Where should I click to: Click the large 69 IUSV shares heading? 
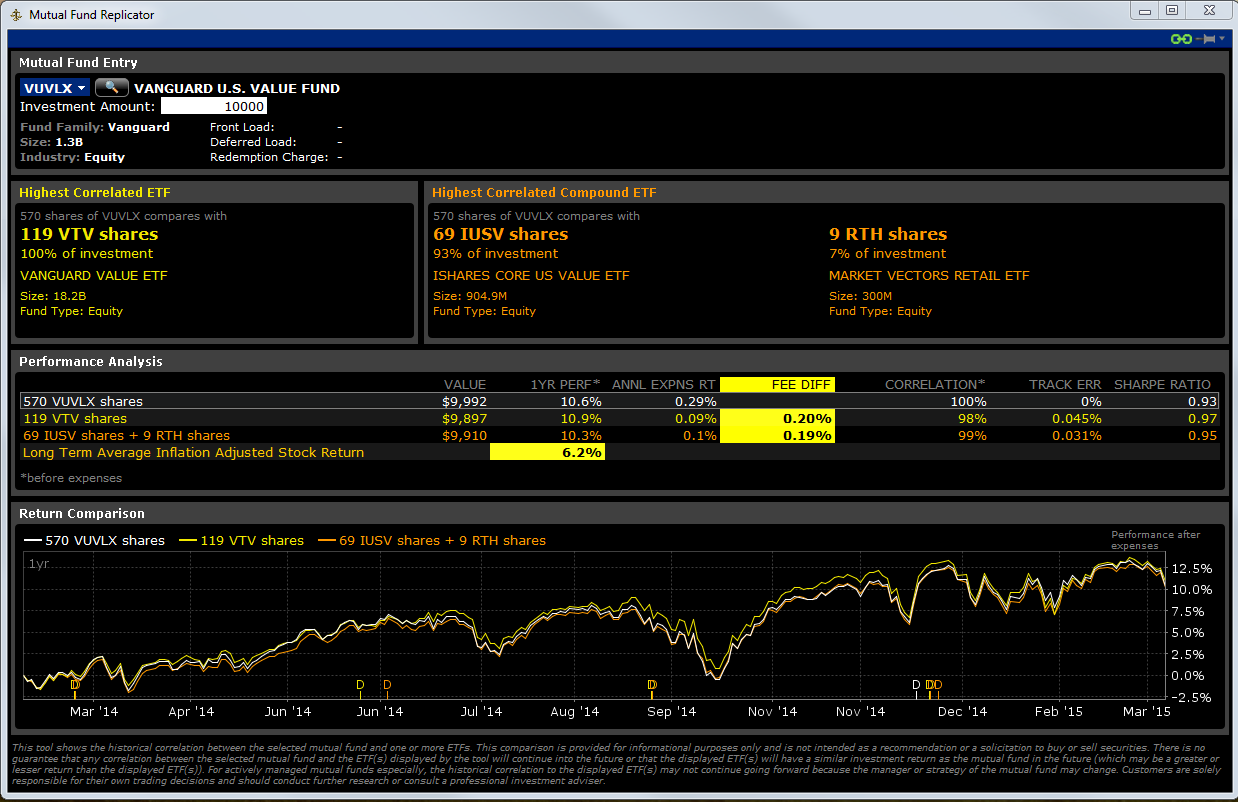[500, 234]
